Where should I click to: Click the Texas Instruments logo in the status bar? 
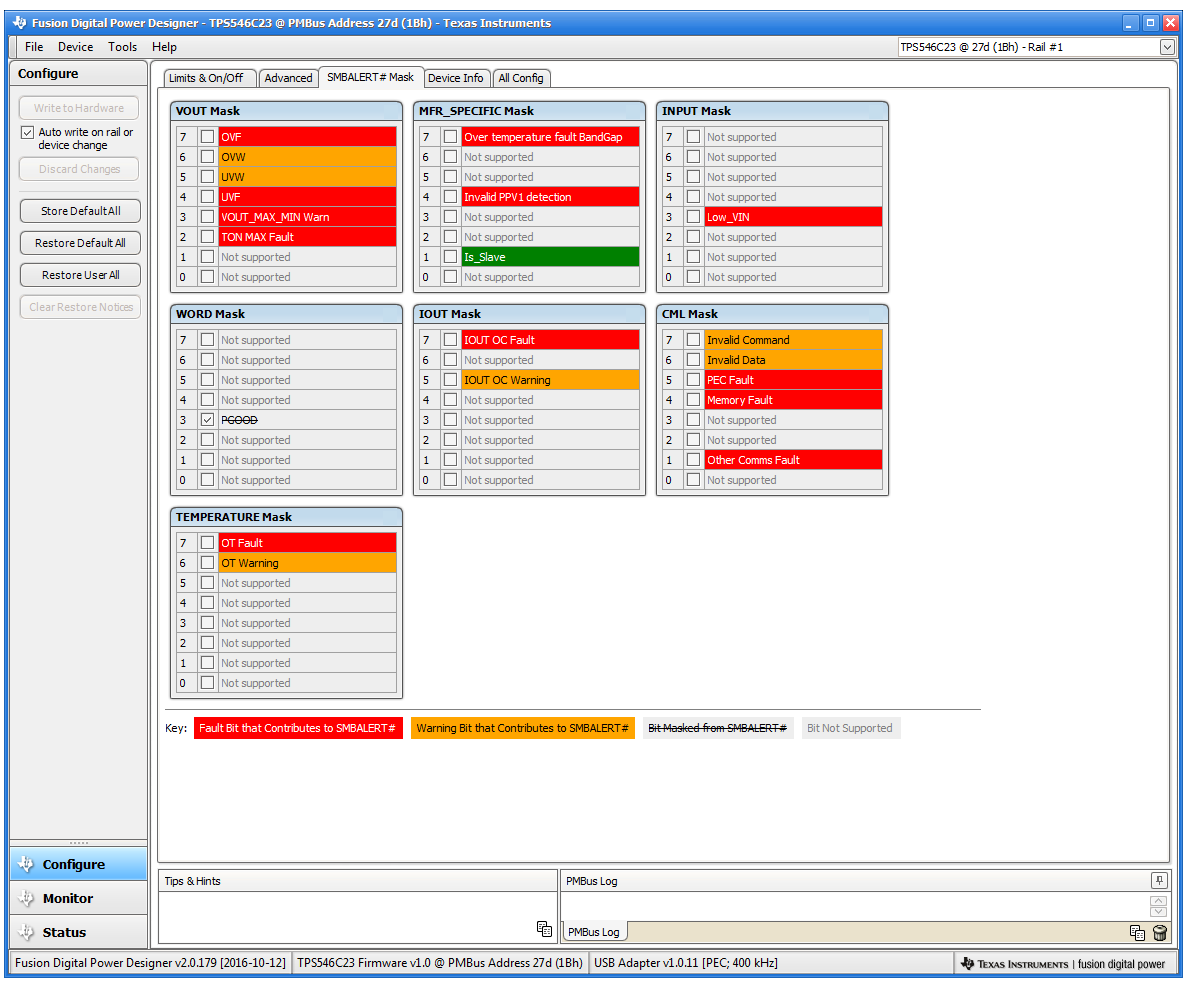coord(968,963)
